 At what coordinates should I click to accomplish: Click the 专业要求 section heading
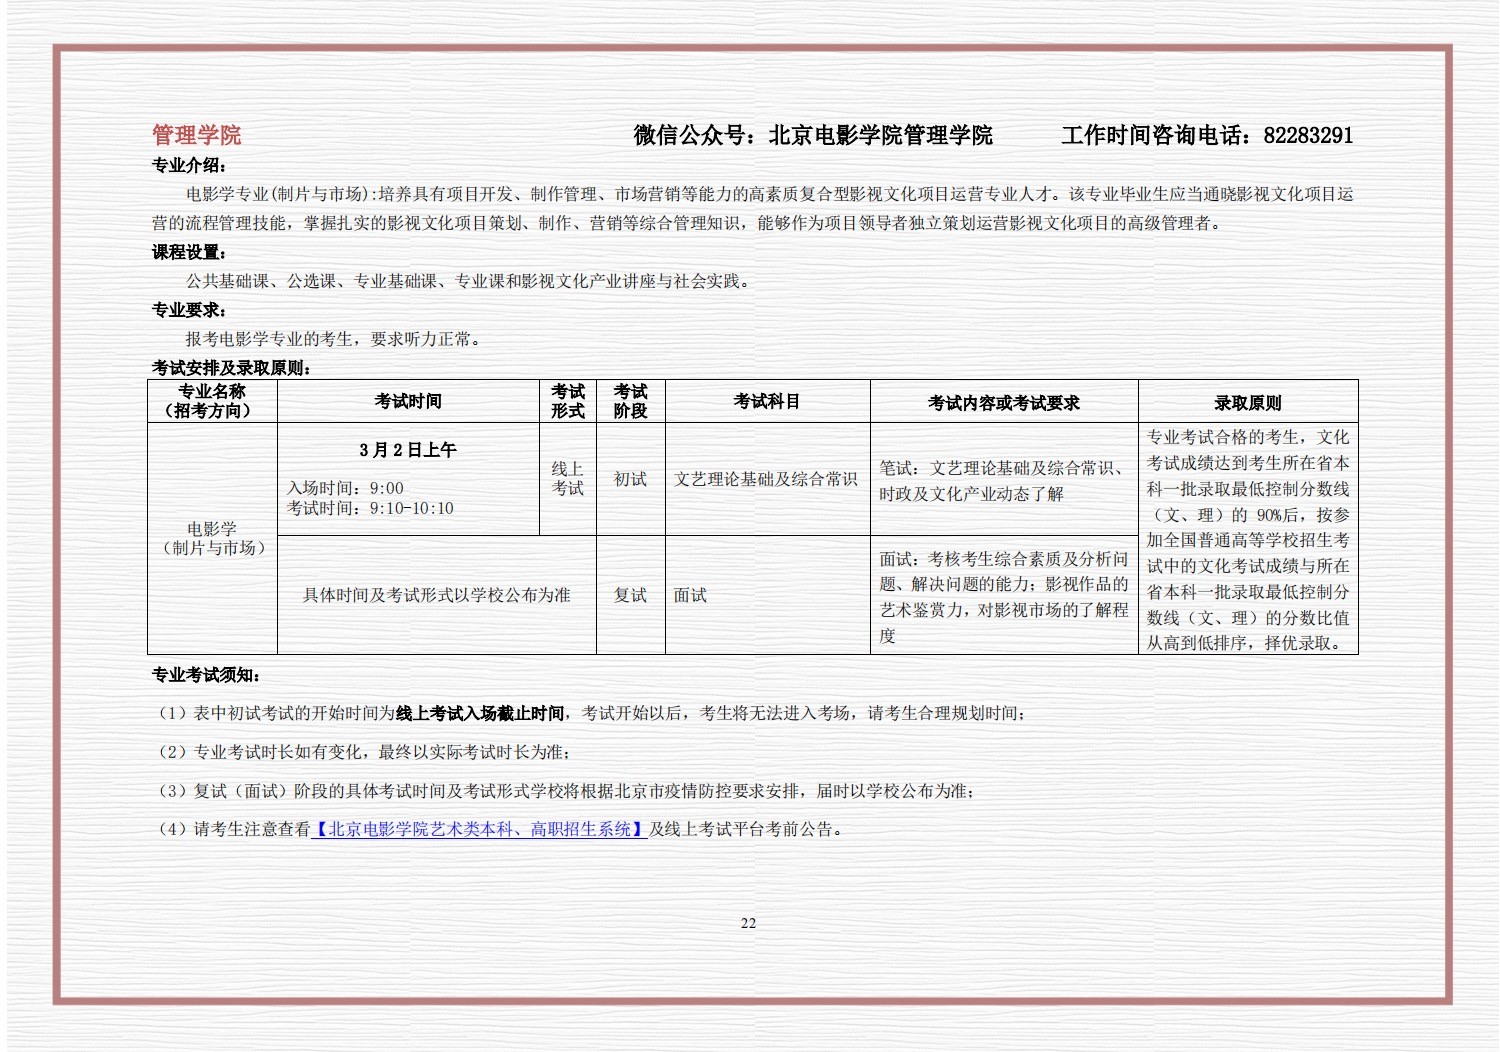(189, 310)
